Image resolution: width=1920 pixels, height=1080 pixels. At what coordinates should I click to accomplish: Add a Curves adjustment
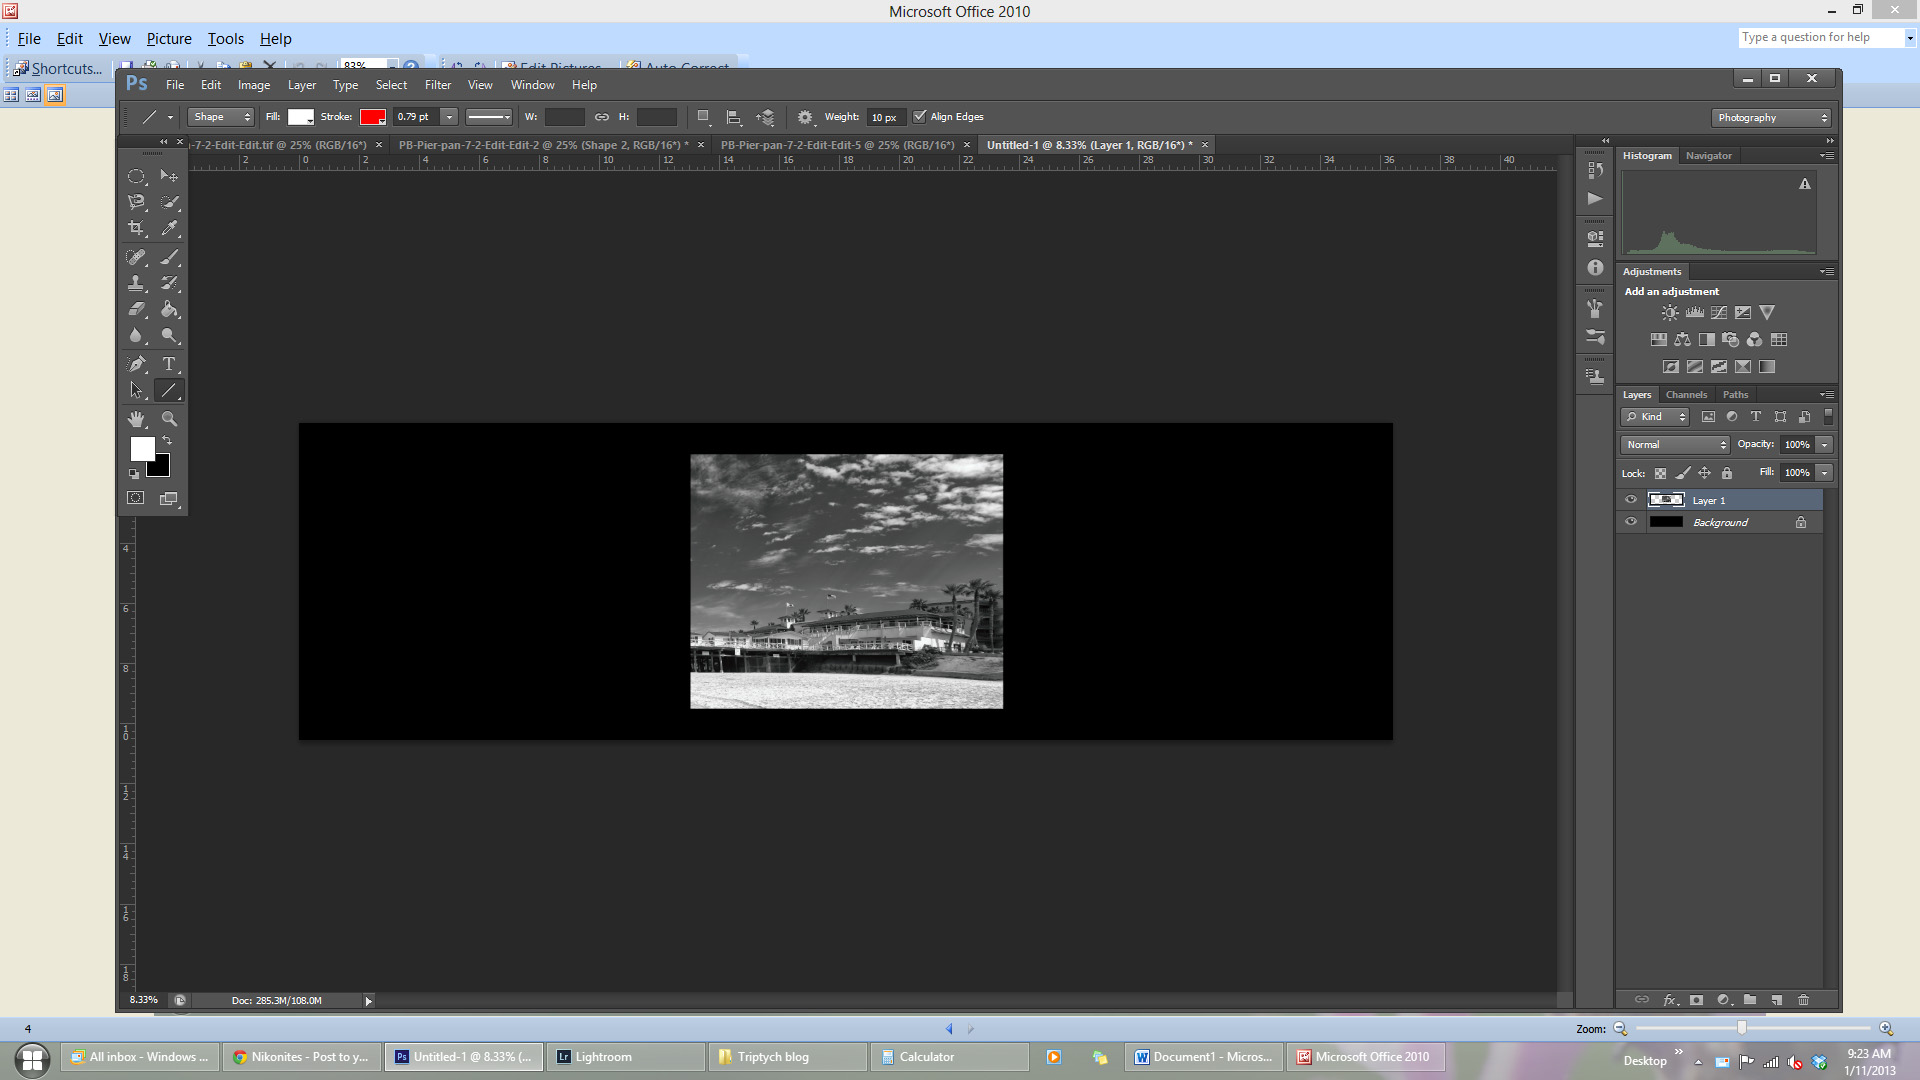coord(1718,313)
